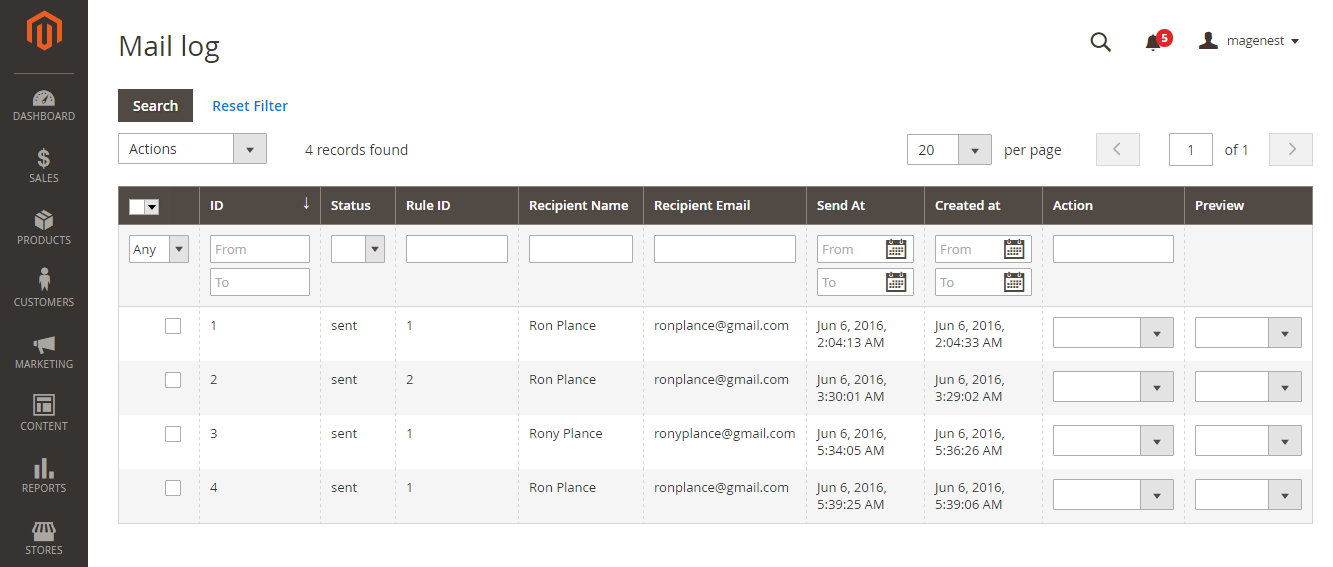Click the Recipient Email filter field
The image size is (1333, 567).
pos(724,249)
